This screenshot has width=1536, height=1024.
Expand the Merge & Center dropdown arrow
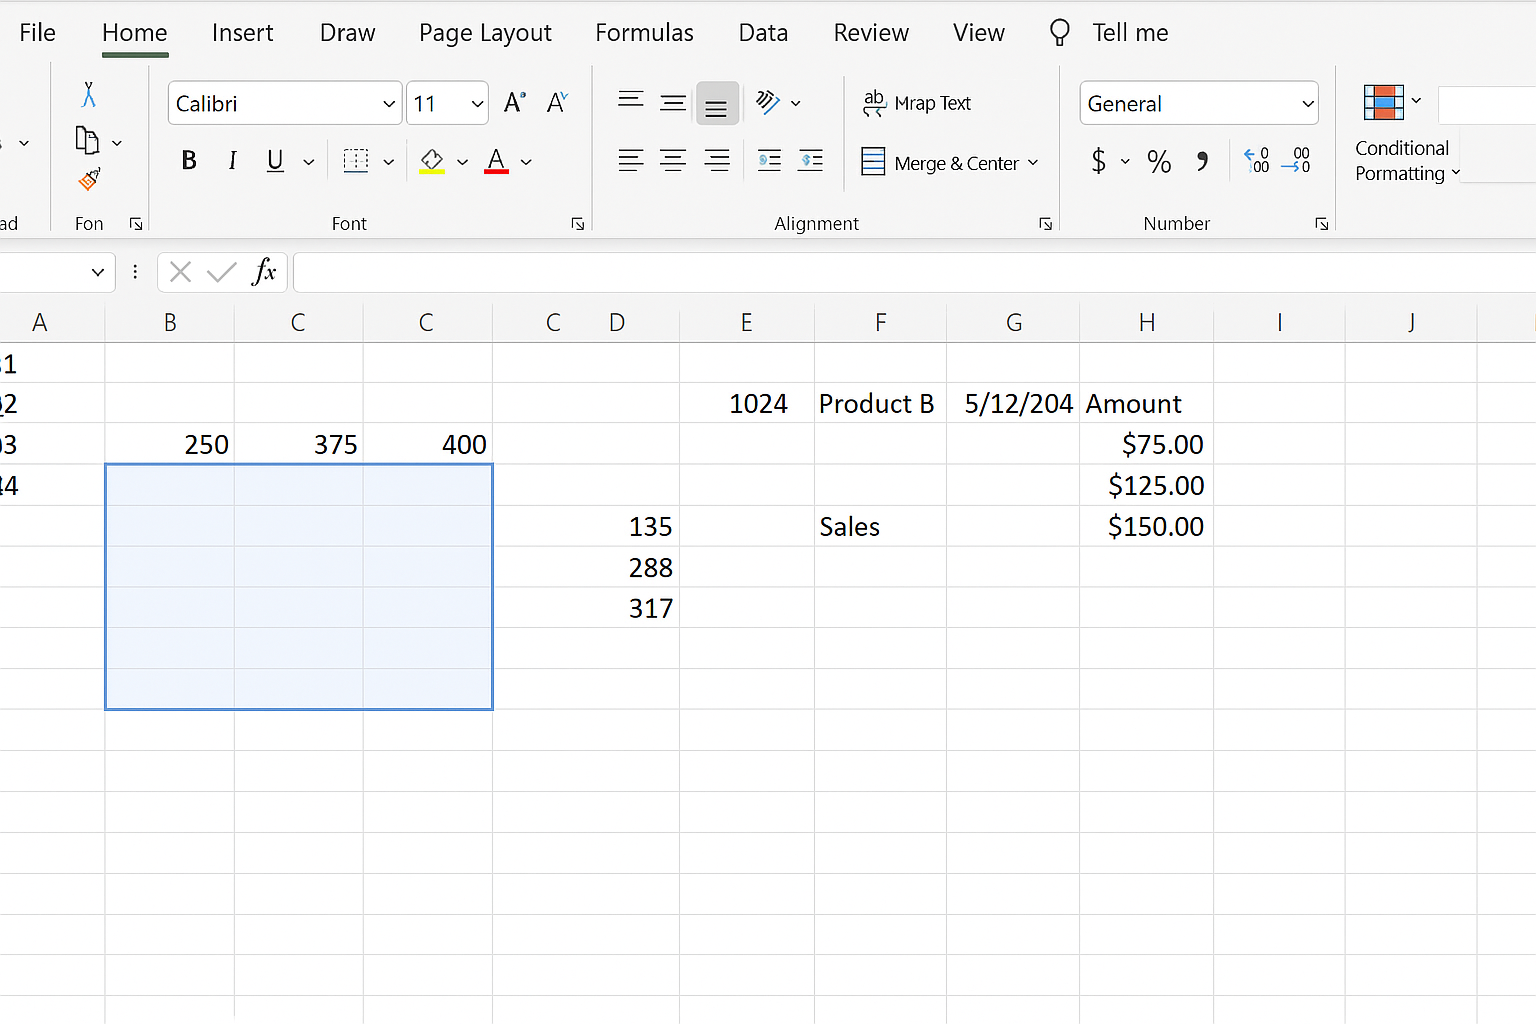[1033, 162]
